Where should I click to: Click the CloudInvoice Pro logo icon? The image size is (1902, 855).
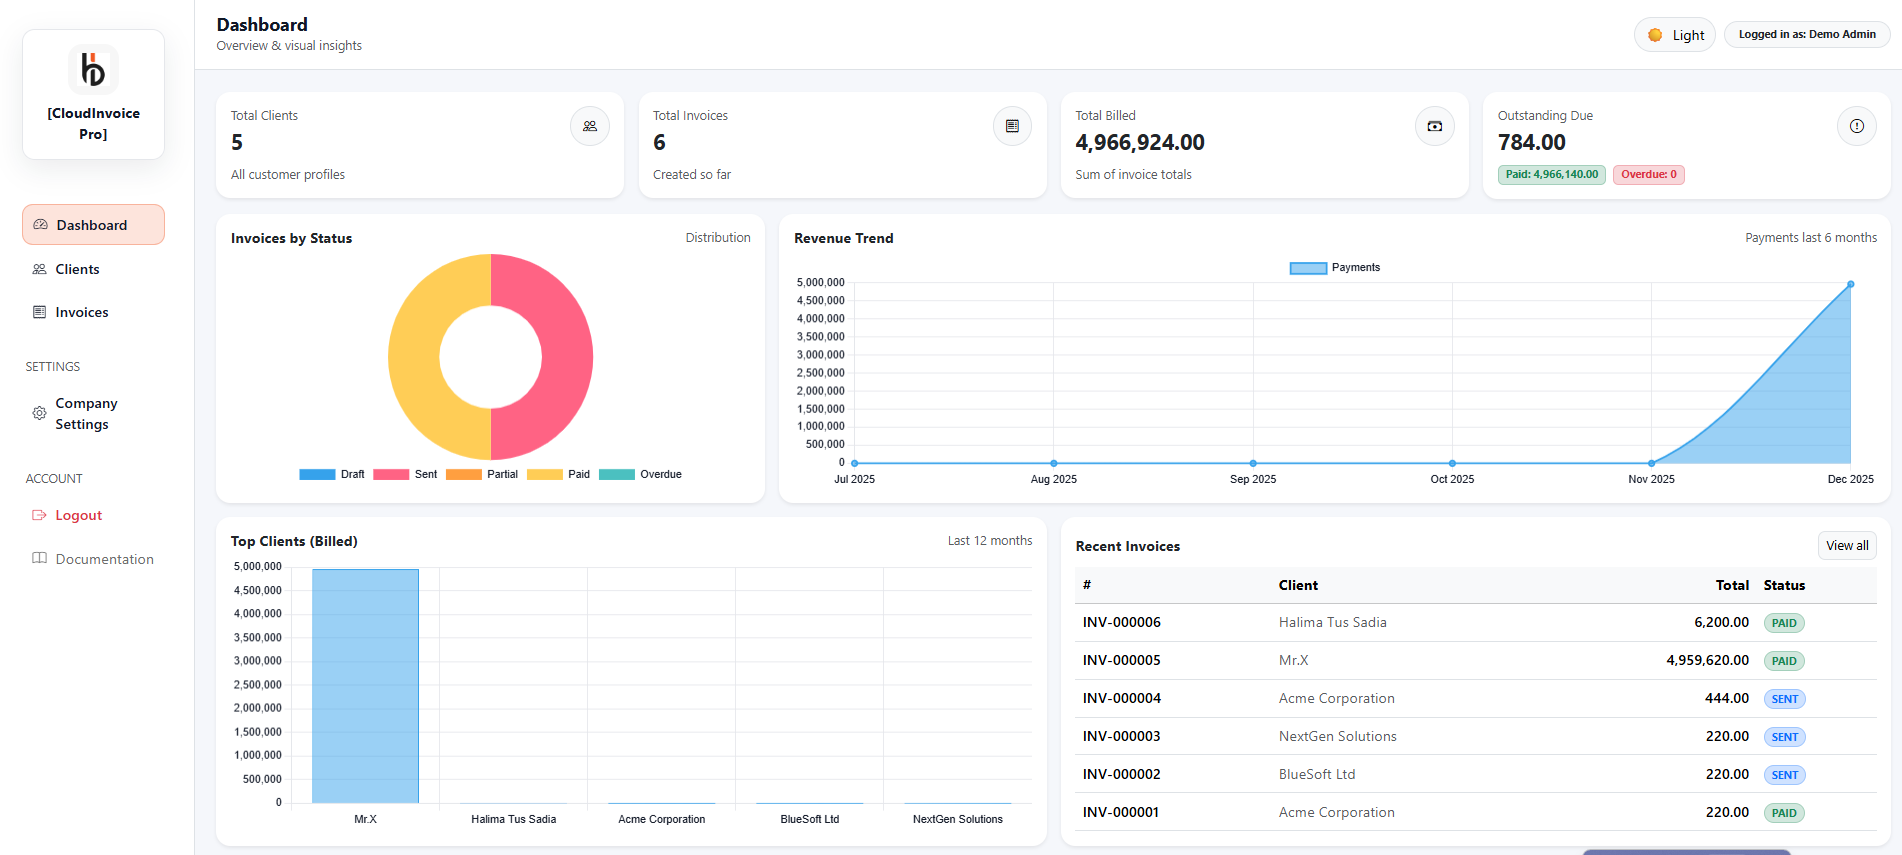[x=93, y=70]
